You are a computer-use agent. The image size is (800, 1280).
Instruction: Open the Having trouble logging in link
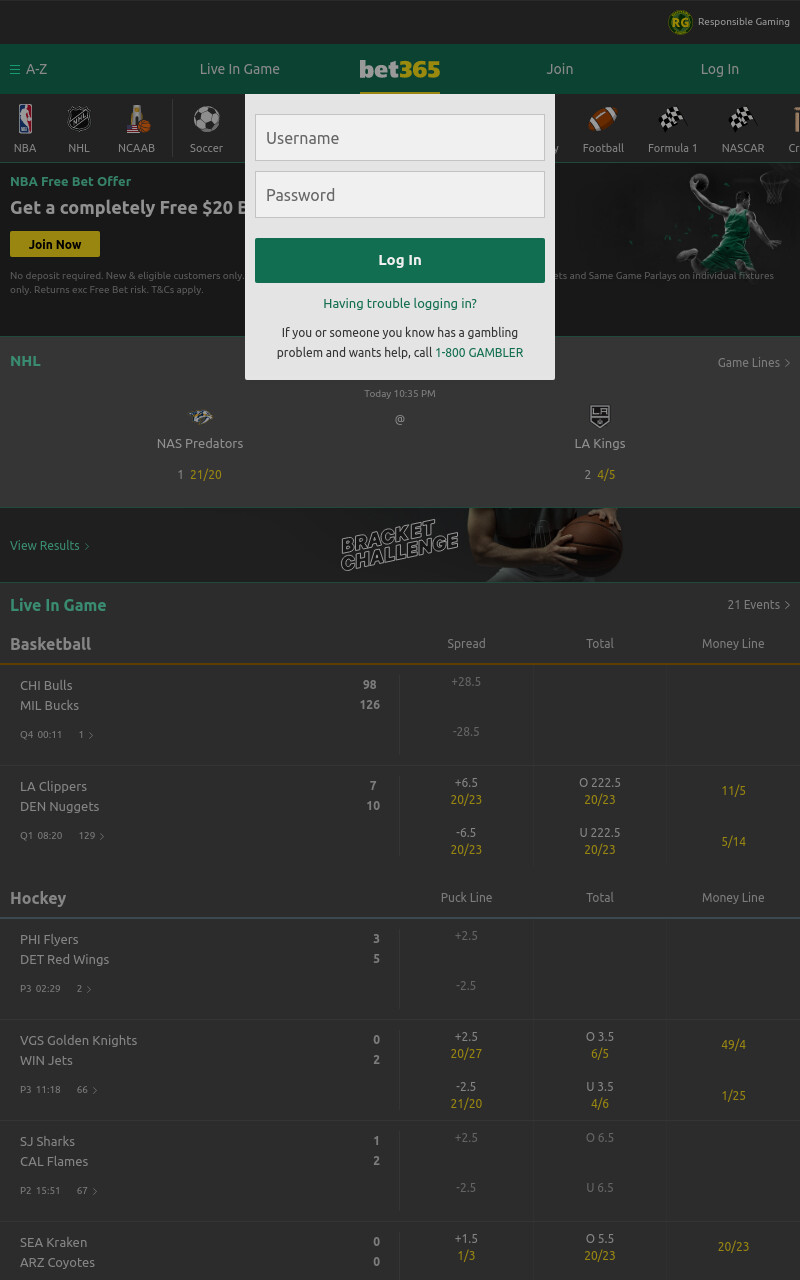tap(400, 304)
